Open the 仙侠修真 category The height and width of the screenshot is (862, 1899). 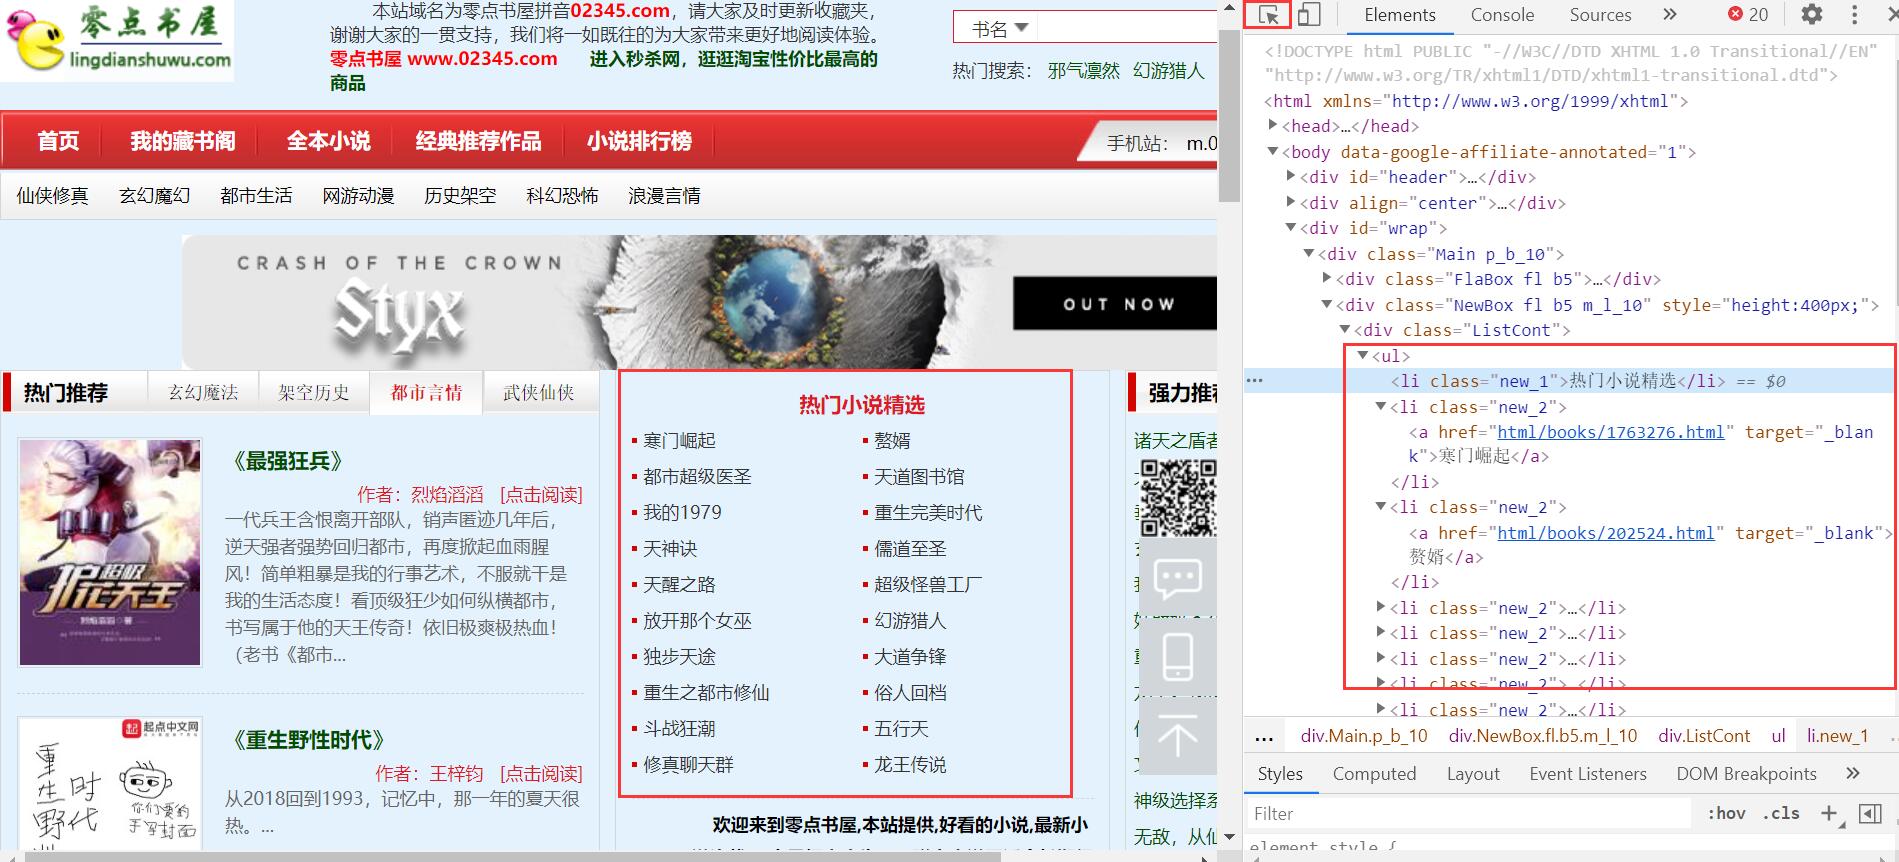[x=52, y=195]
